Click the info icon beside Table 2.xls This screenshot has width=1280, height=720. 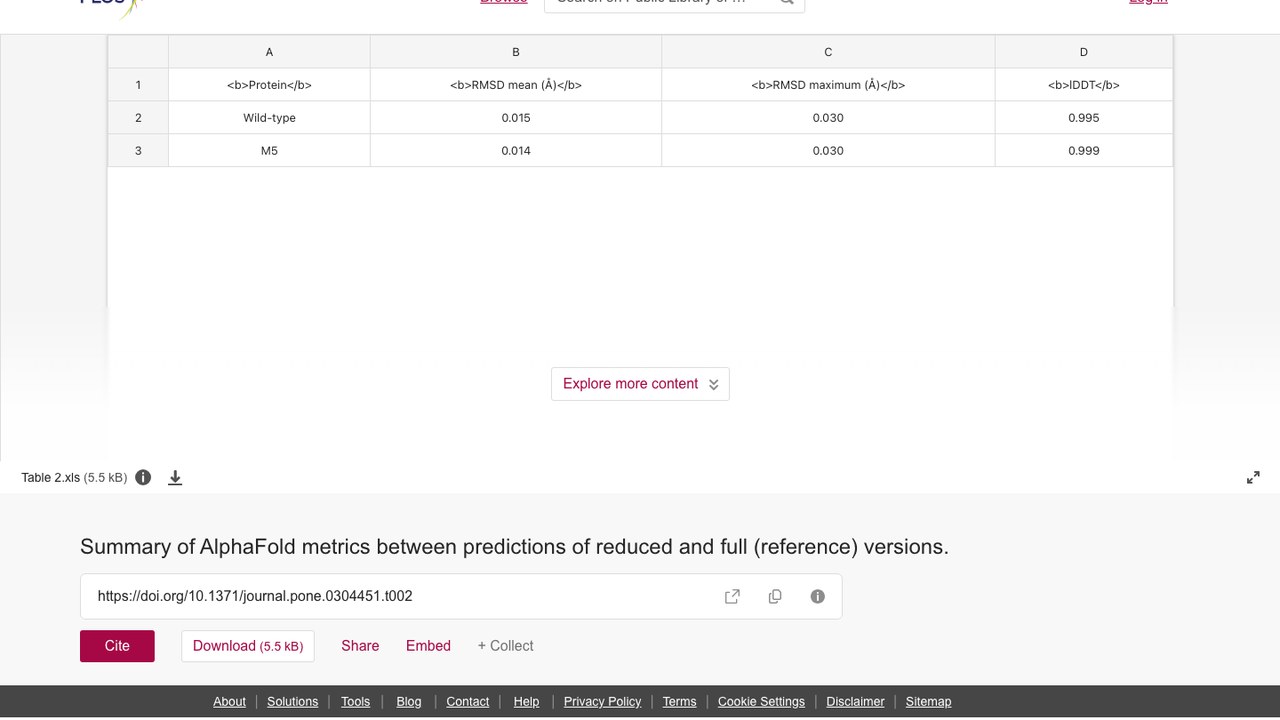point(143,478)
